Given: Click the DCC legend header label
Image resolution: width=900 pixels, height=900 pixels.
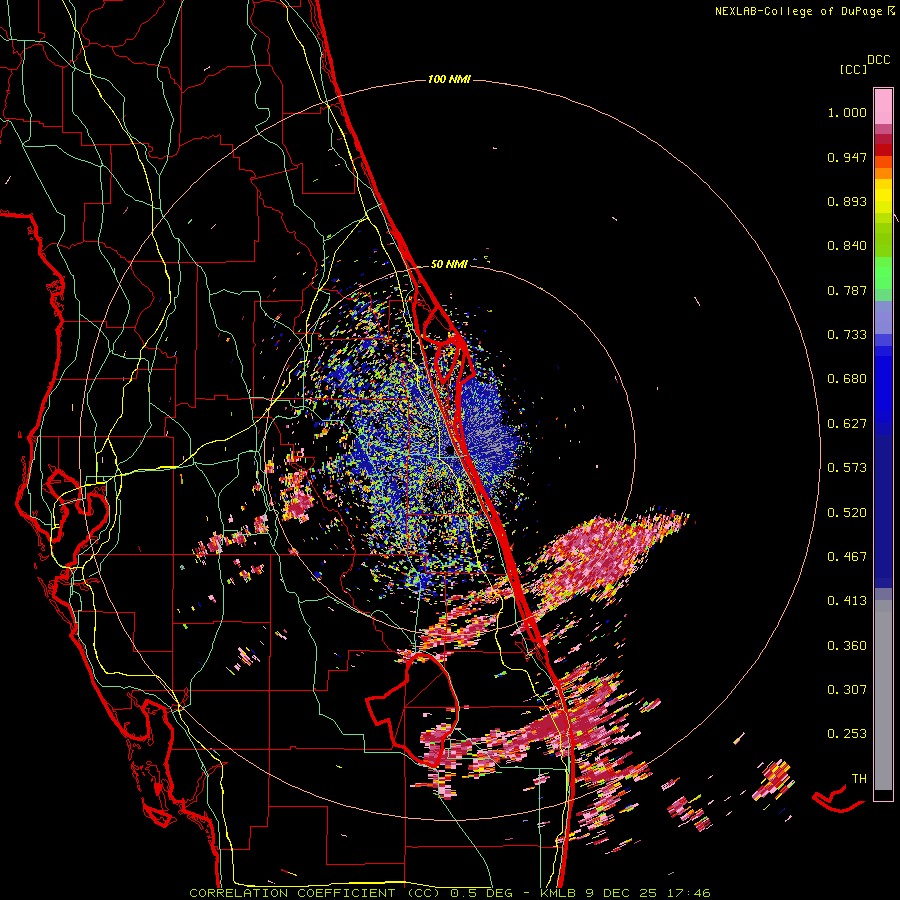Looking at the screenshot, I should pyautogui.click(x=878, y=60).
